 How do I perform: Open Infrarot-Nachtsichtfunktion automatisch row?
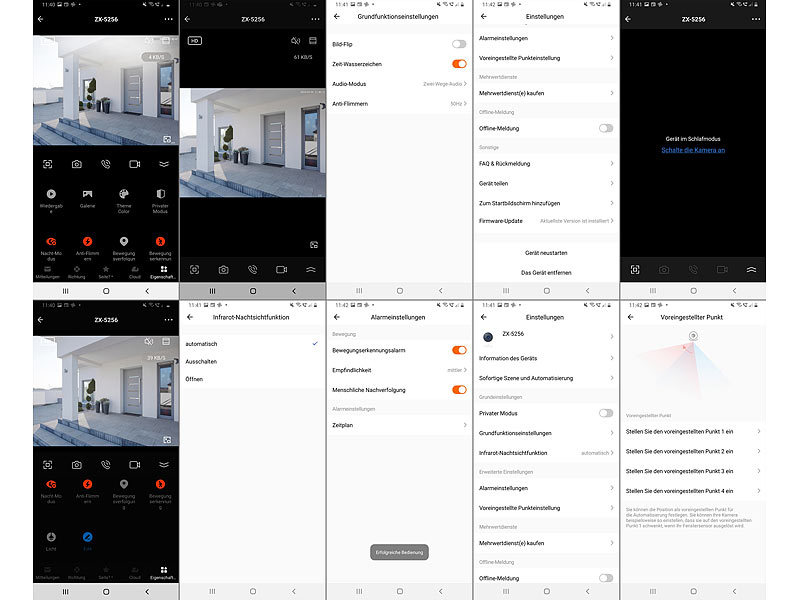546,453
